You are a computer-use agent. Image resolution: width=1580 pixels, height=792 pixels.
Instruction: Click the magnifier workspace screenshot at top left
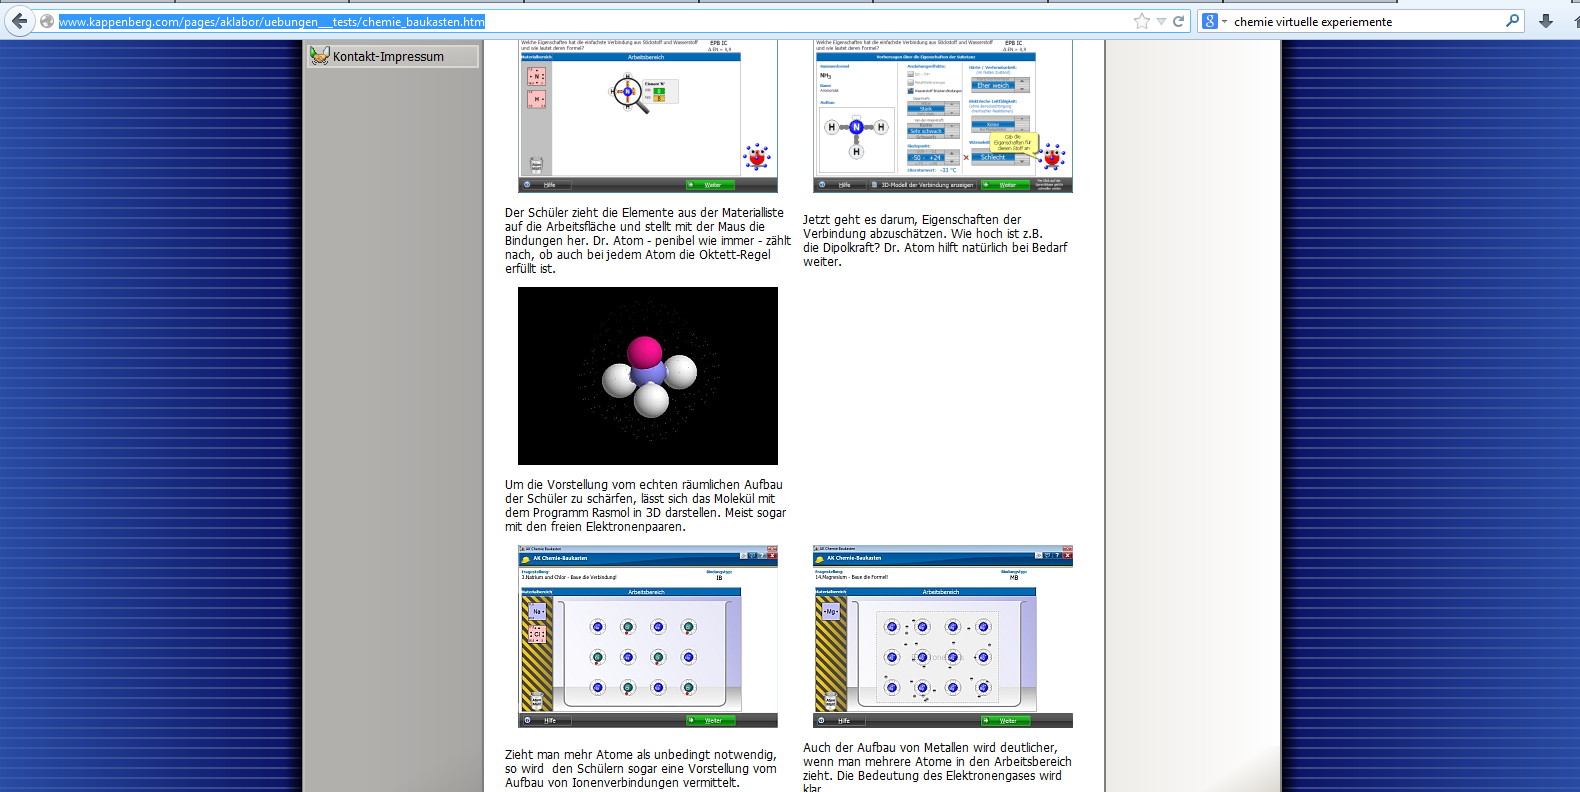pyautogui.click(x=647, y=116)
